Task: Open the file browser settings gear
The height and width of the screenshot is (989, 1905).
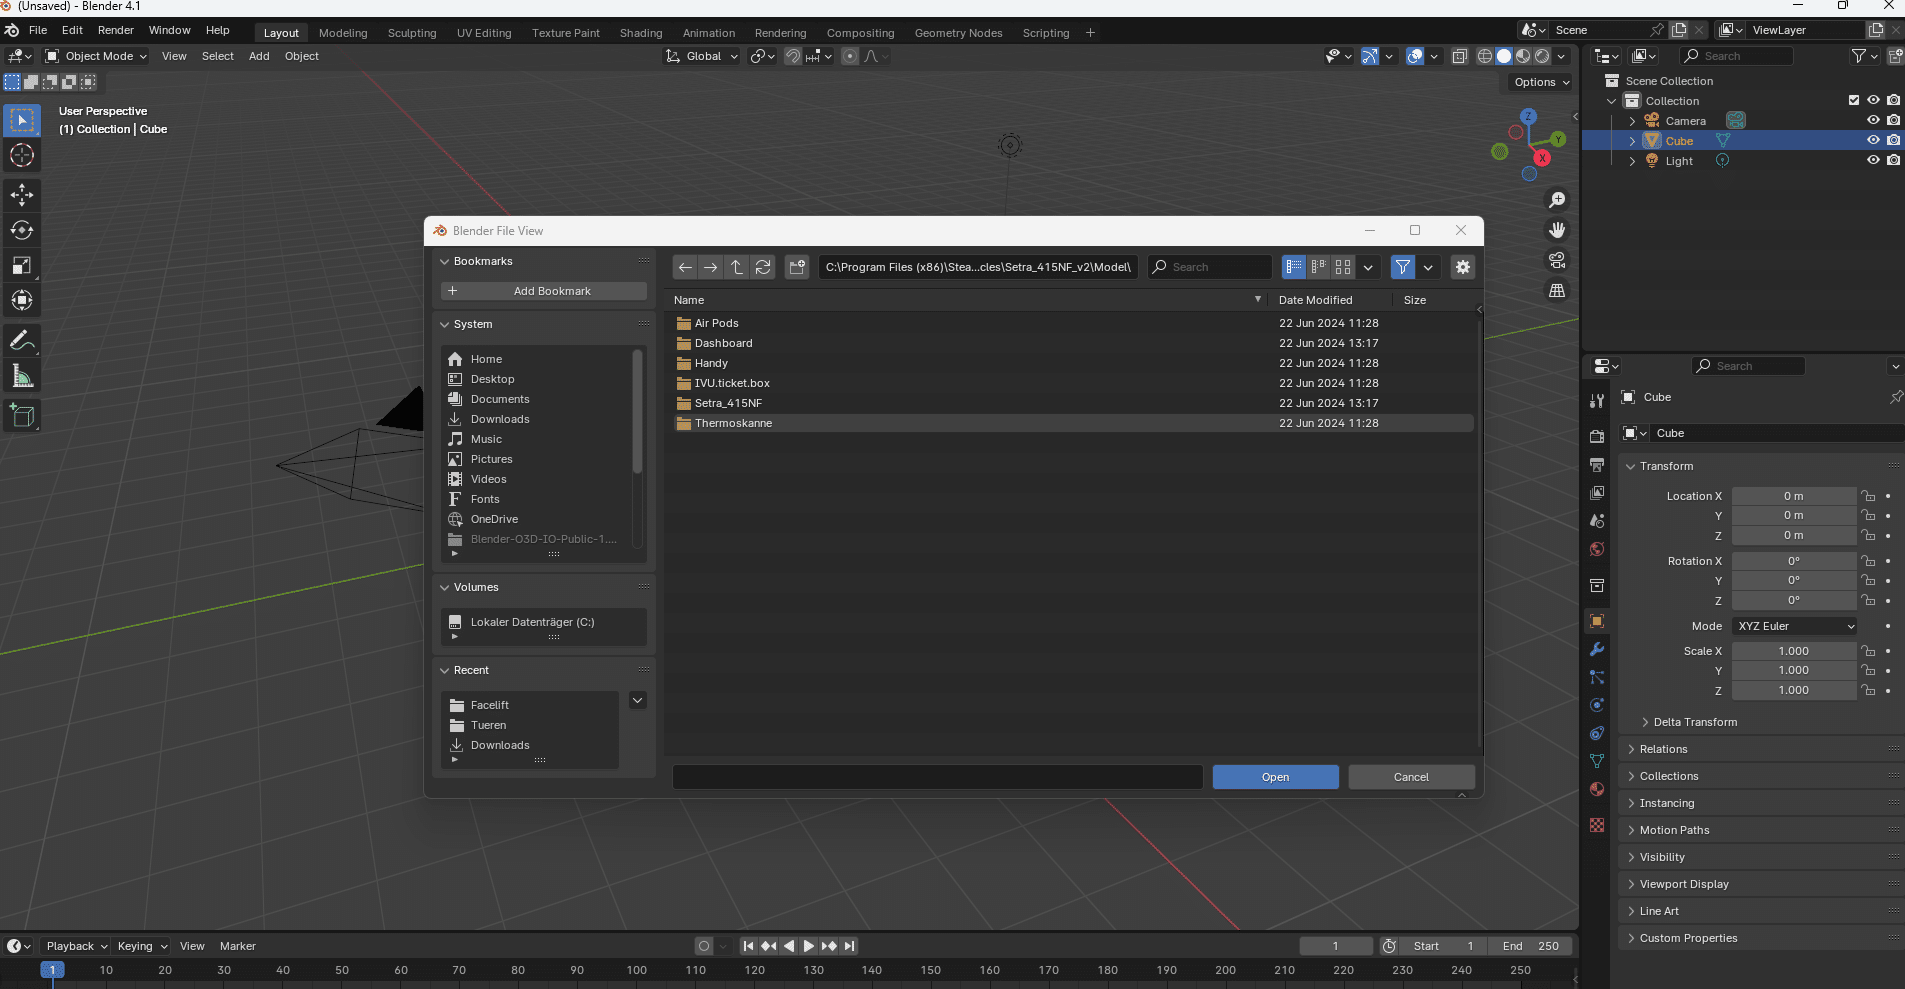Action: pyautogui.click(x=1462, y=267)
